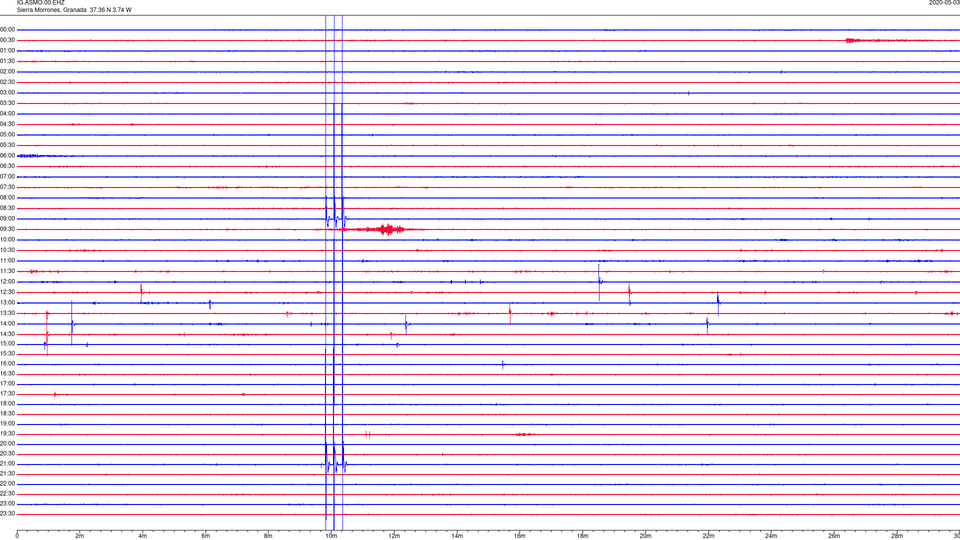Select the 13:30 time label
Screen dimensions: 960x540
(x=8, y=313)
